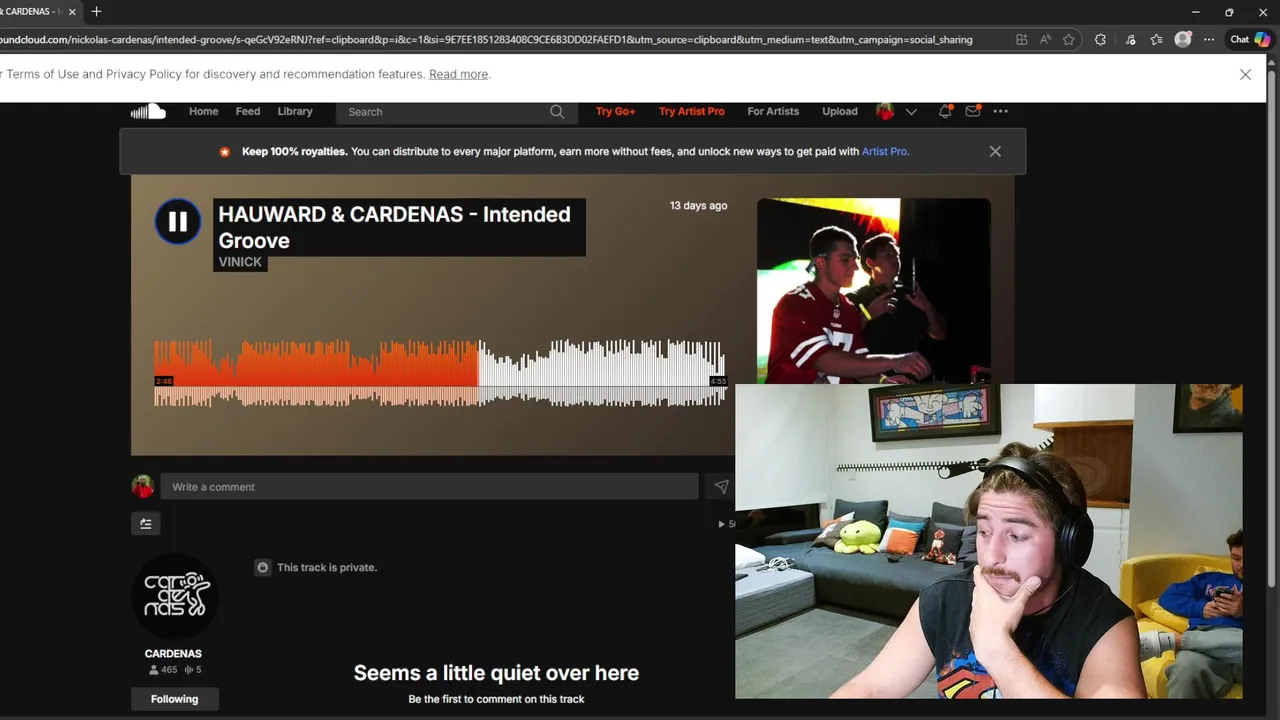Viewport: 1280px width, 720px height.
Task: Open the browser profile avatar
Action: [x=1183, y=40]
